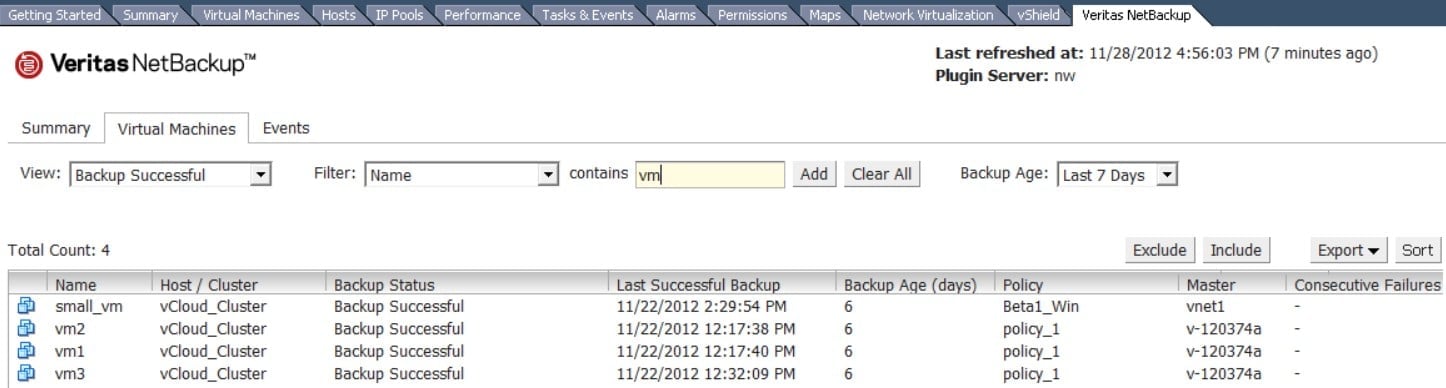Click Backup Successful status in vm1 row
The image size is (1446, 388).
pyautogui.click(x=399, y=351)
